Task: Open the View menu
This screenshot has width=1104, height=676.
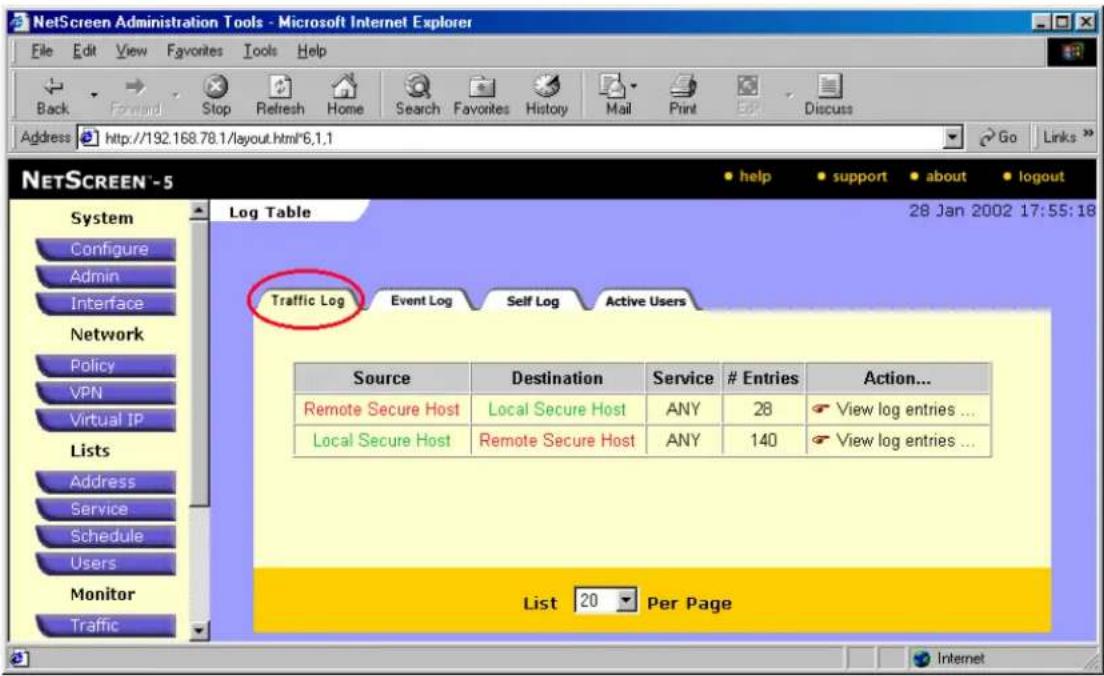Action: [131, 51]
